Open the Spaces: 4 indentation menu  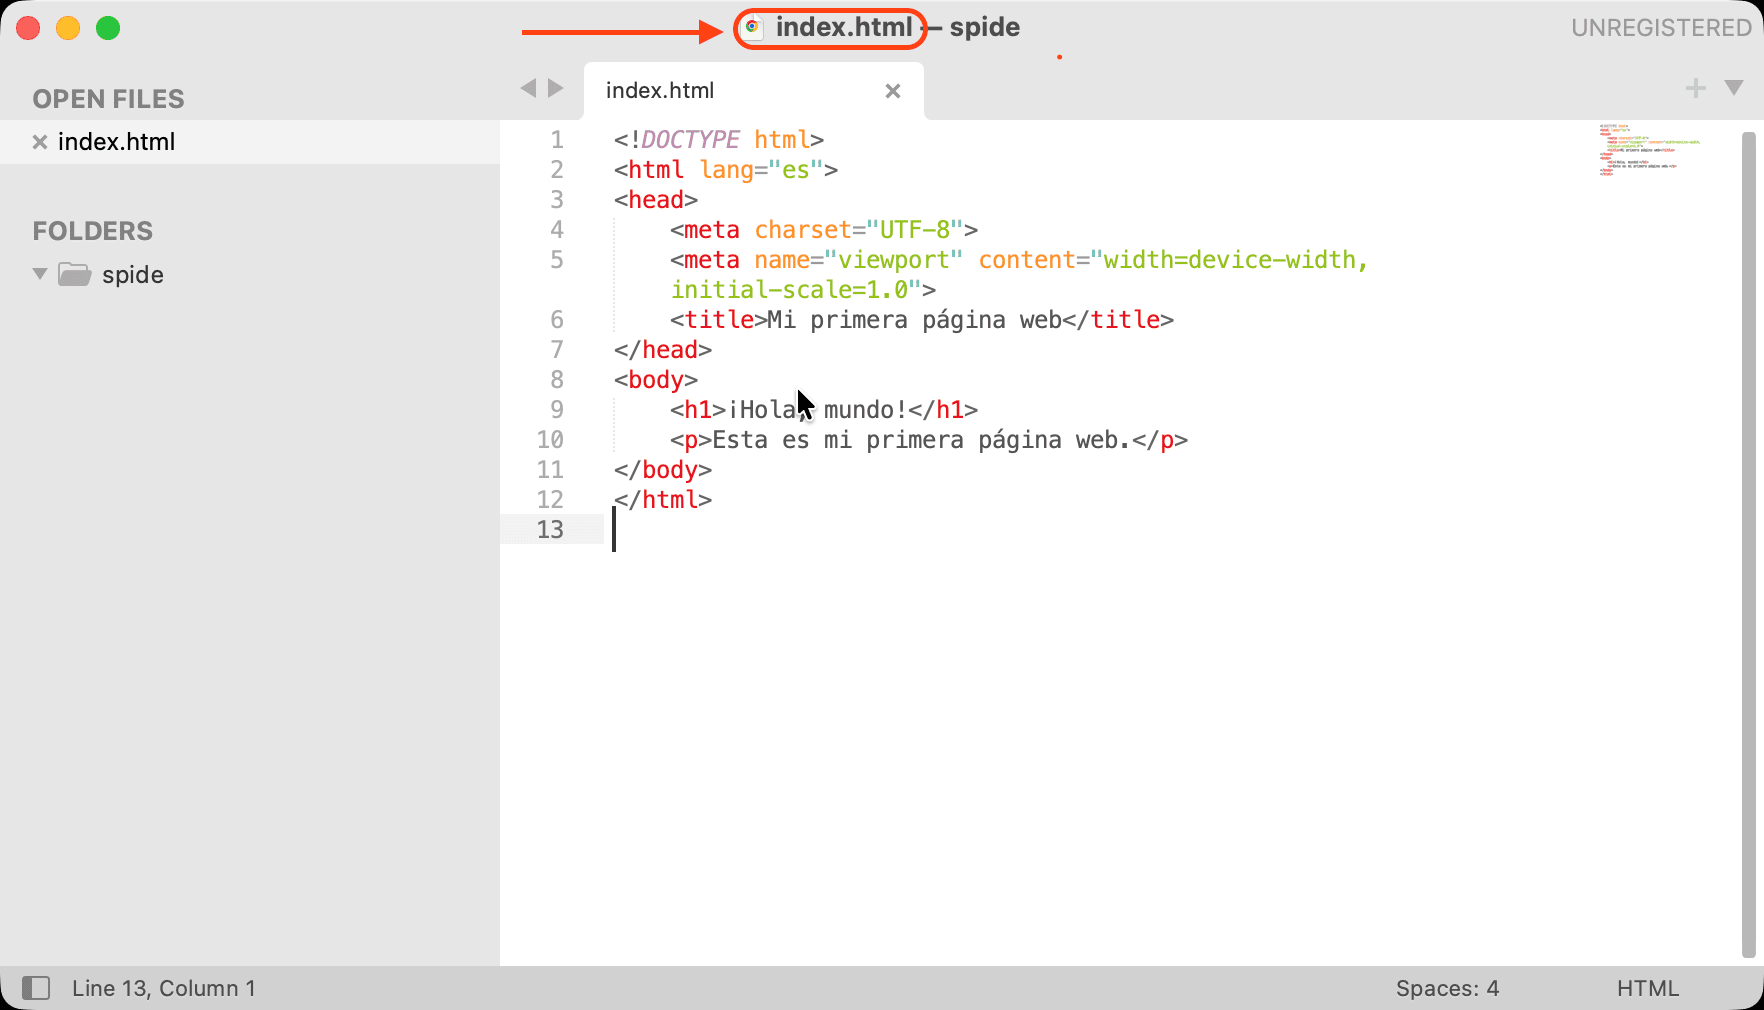[1447, 988]
